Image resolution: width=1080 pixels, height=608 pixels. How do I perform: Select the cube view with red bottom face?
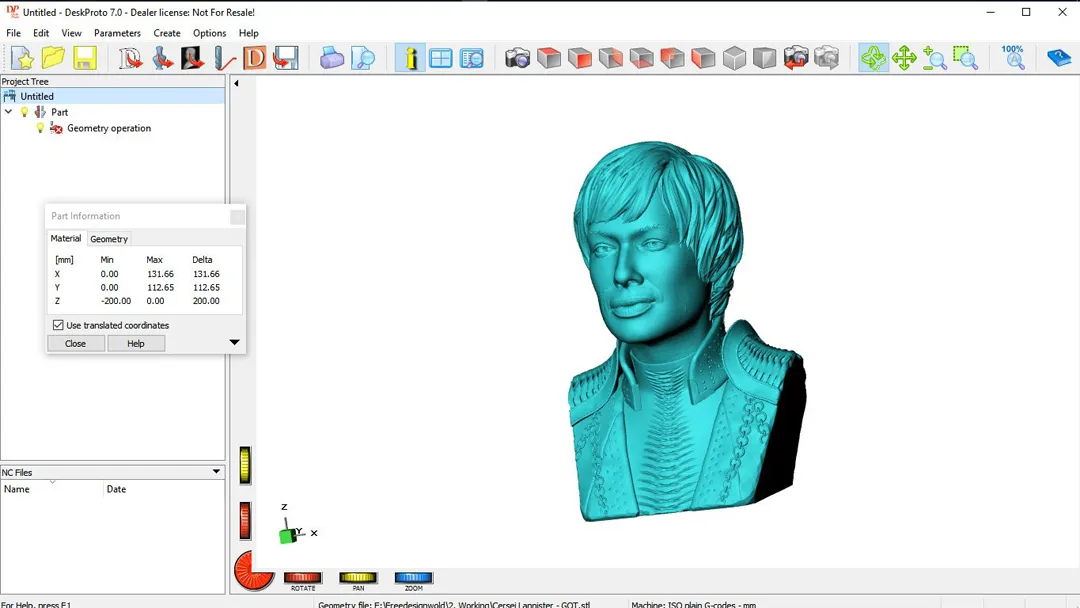pos(642,58)
